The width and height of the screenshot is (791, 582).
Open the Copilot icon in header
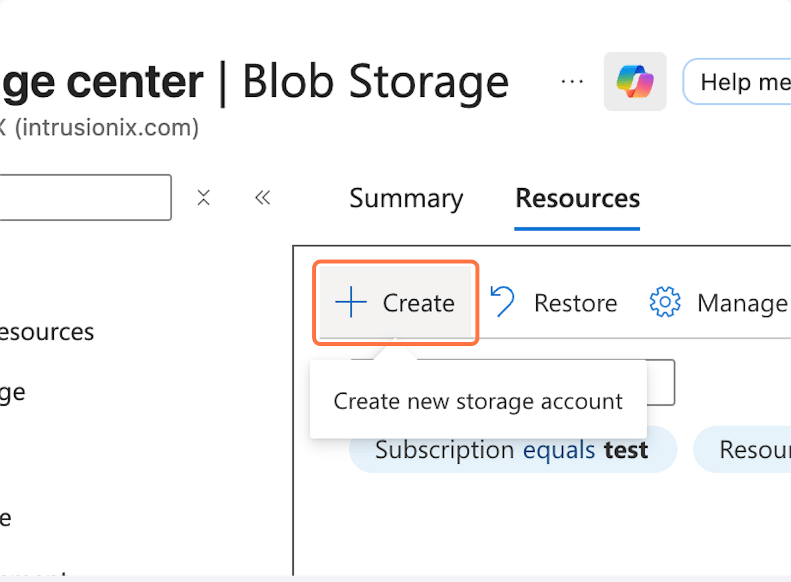(x=635, y=81)
